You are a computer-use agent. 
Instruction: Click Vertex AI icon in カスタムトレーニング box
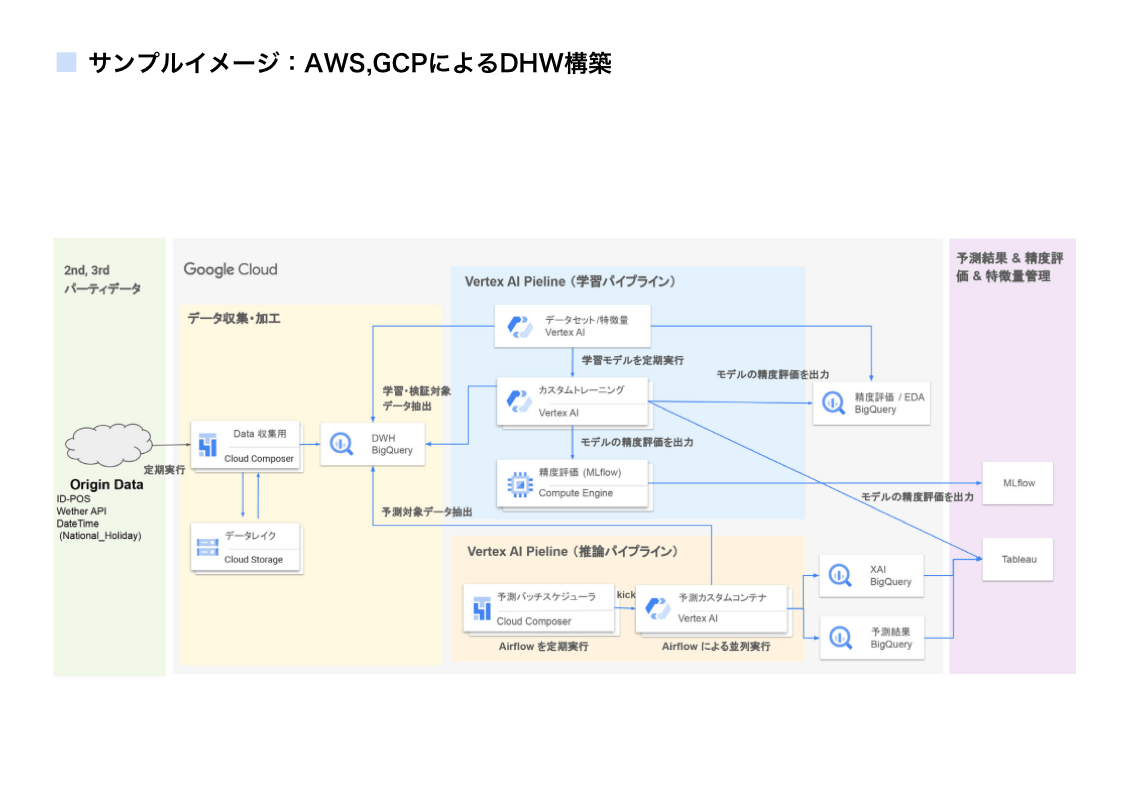pyautogui.click(x=519, y=401)
